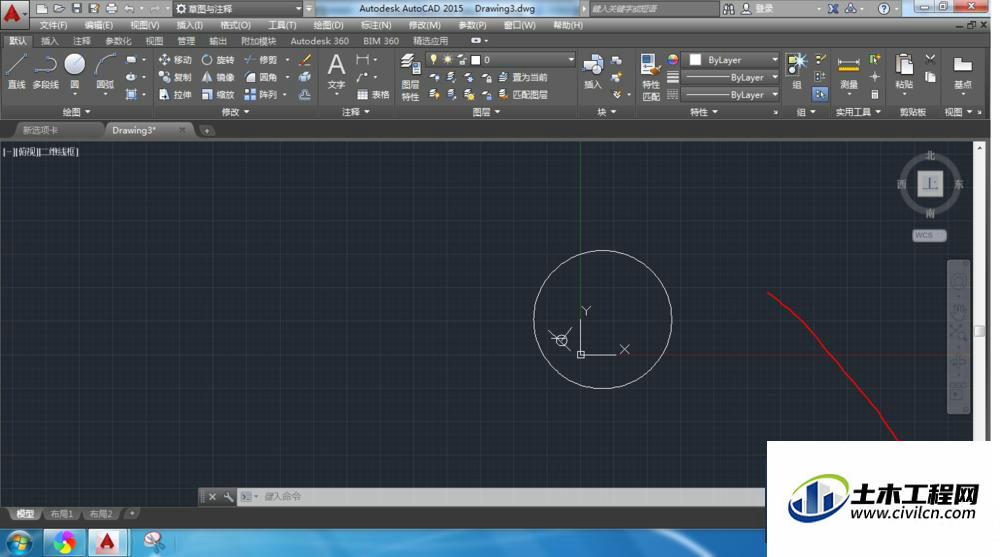Click the Make Current (置为当前) layer button
The height and width of the screenshot is (557, 1000).
tap(522, 77)
